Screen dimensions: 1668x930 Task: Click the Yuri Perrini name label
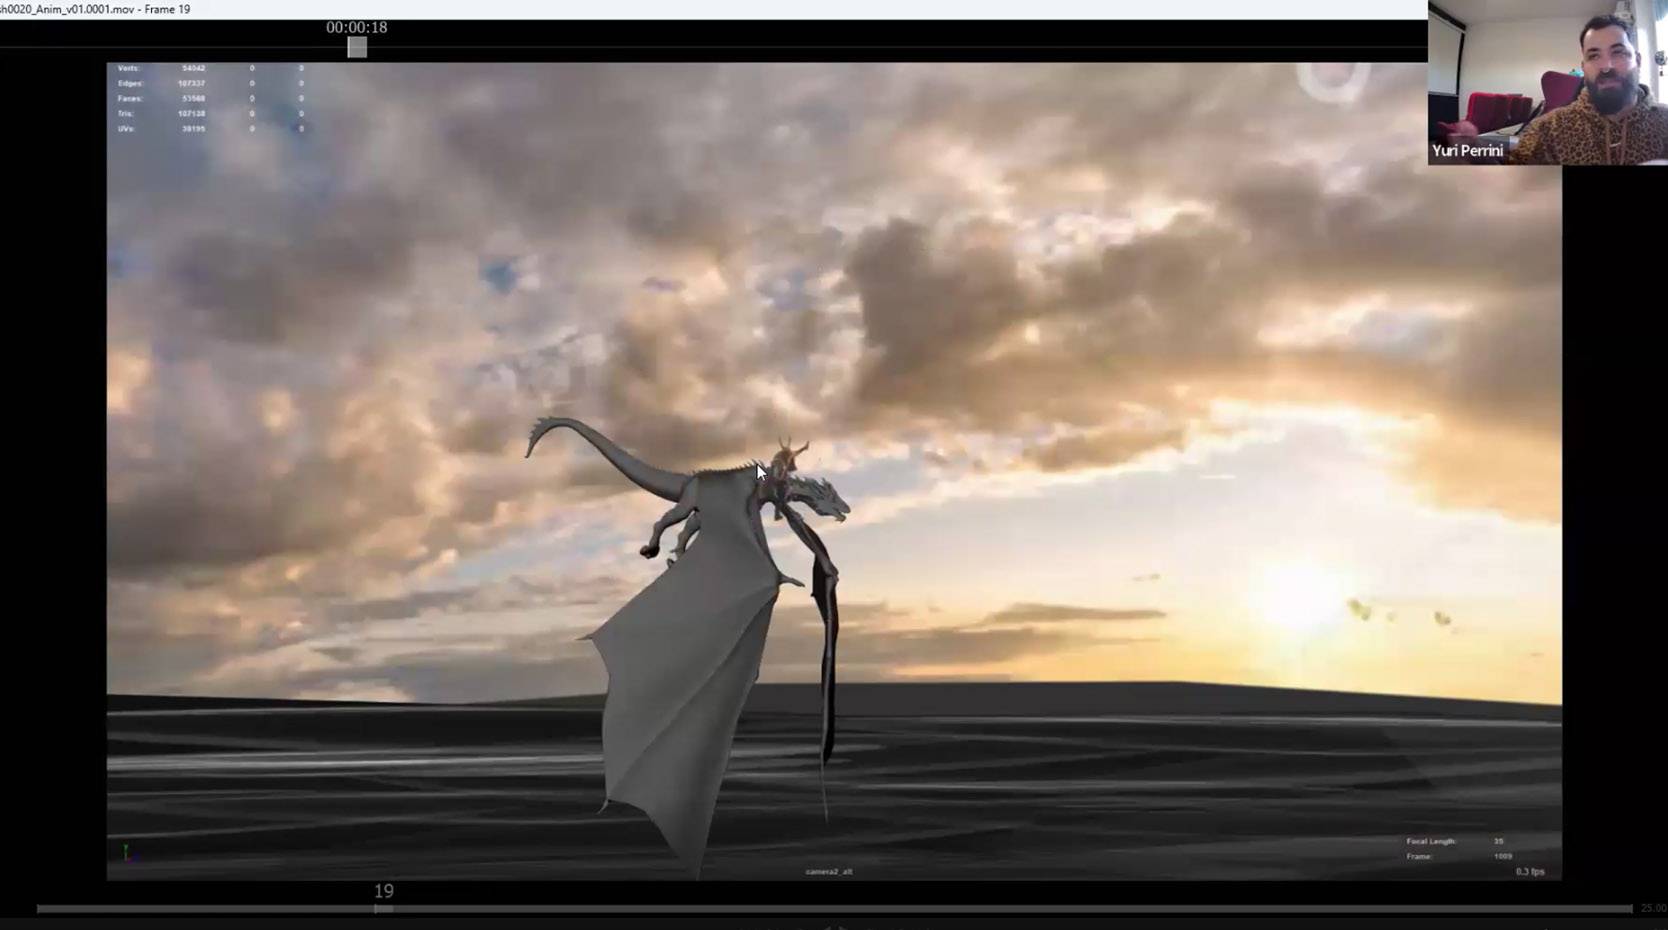(x=1467, y=151)
